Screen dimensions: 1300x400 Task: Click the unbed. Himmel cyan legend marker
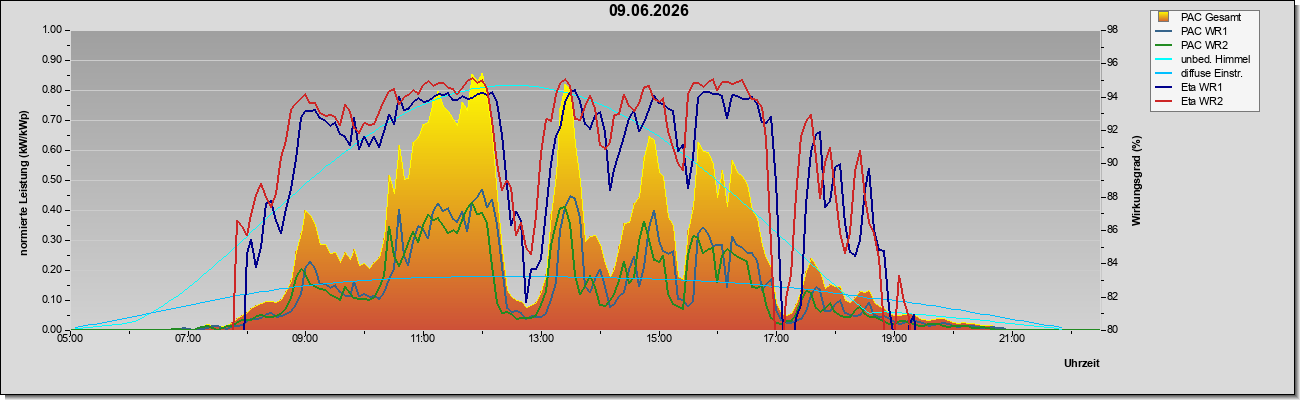point(1164,59)
